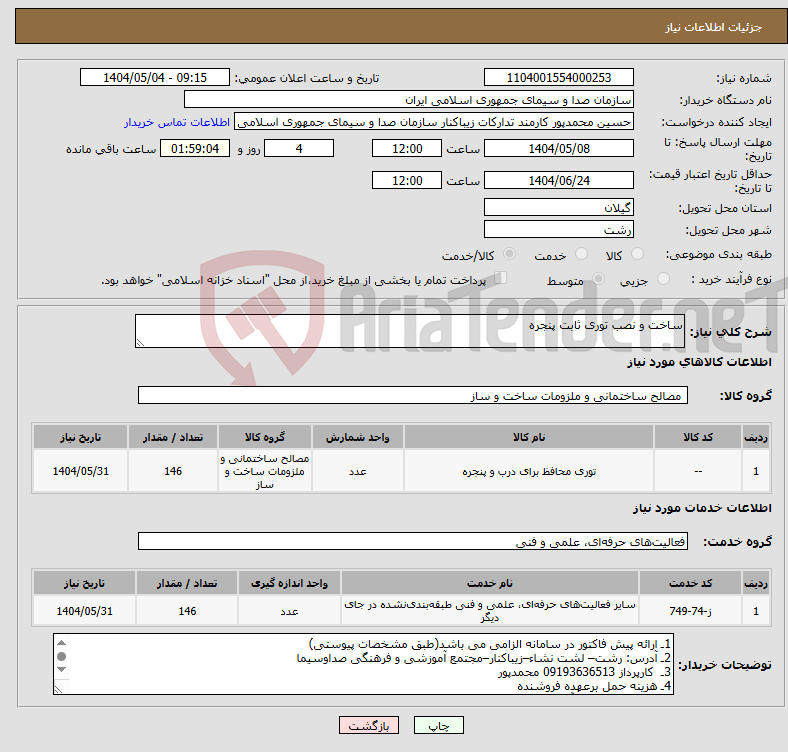This screenshot has height=752, width=788.
Task: Click the remaining days field showing 4
Action: coord(299,148)
